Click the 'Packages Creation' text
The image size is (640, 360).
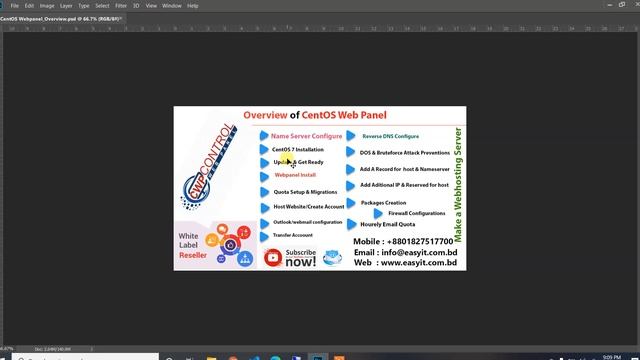pos(383,202)
